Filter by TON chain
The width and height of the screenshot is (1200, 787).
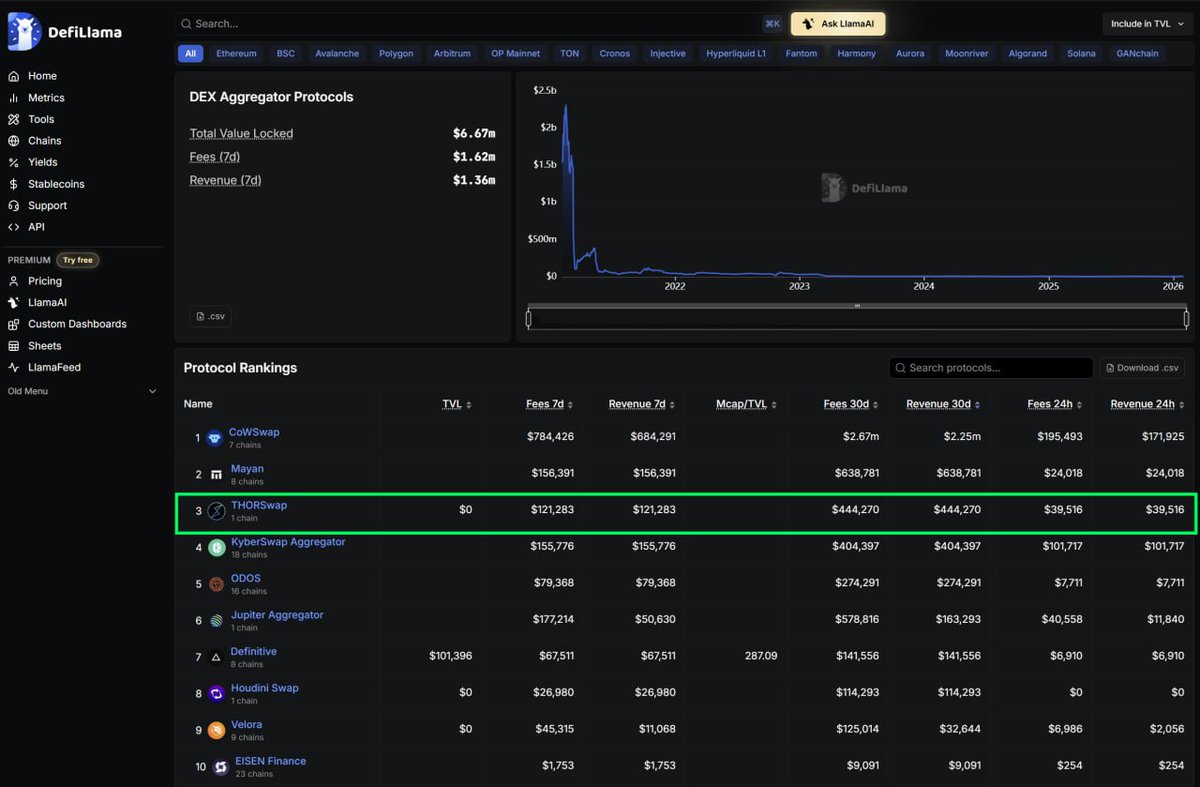[569, 53]
